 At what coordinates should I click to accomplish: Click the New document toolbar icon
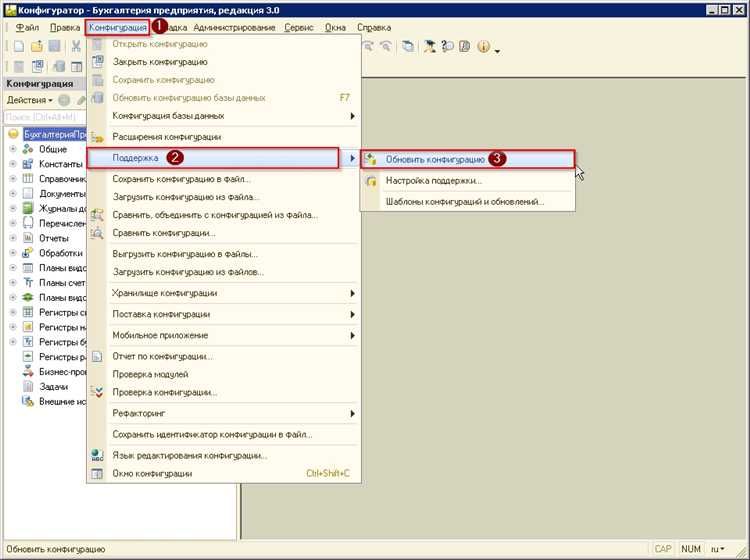tap(19, 46)
